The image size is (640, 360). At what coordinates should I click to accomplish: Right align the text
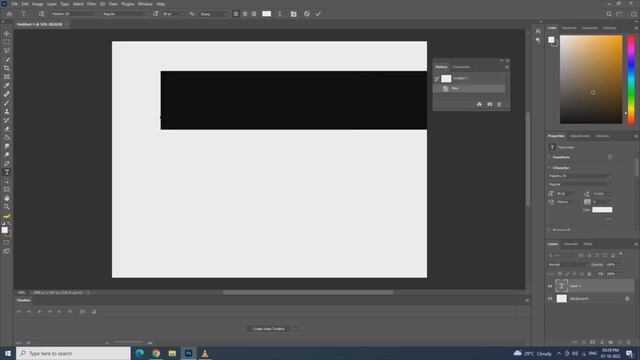tap(254, 14)
